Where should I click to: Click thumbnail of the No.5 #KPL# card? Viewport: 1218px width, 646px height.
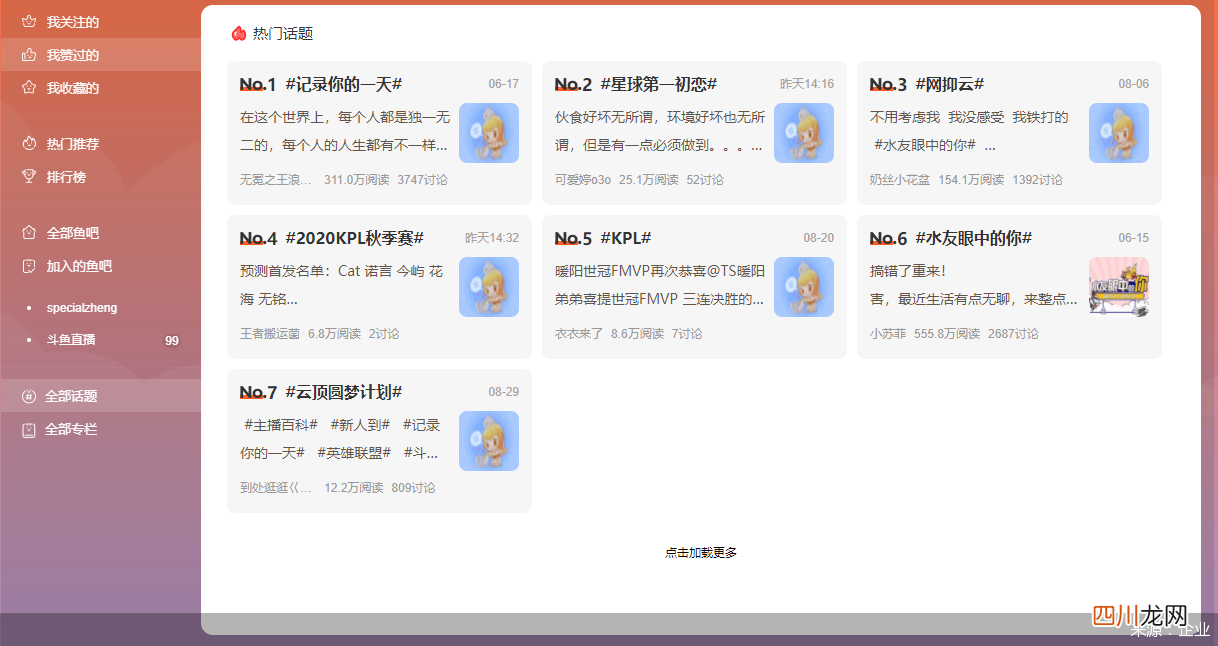click(804, 287)
